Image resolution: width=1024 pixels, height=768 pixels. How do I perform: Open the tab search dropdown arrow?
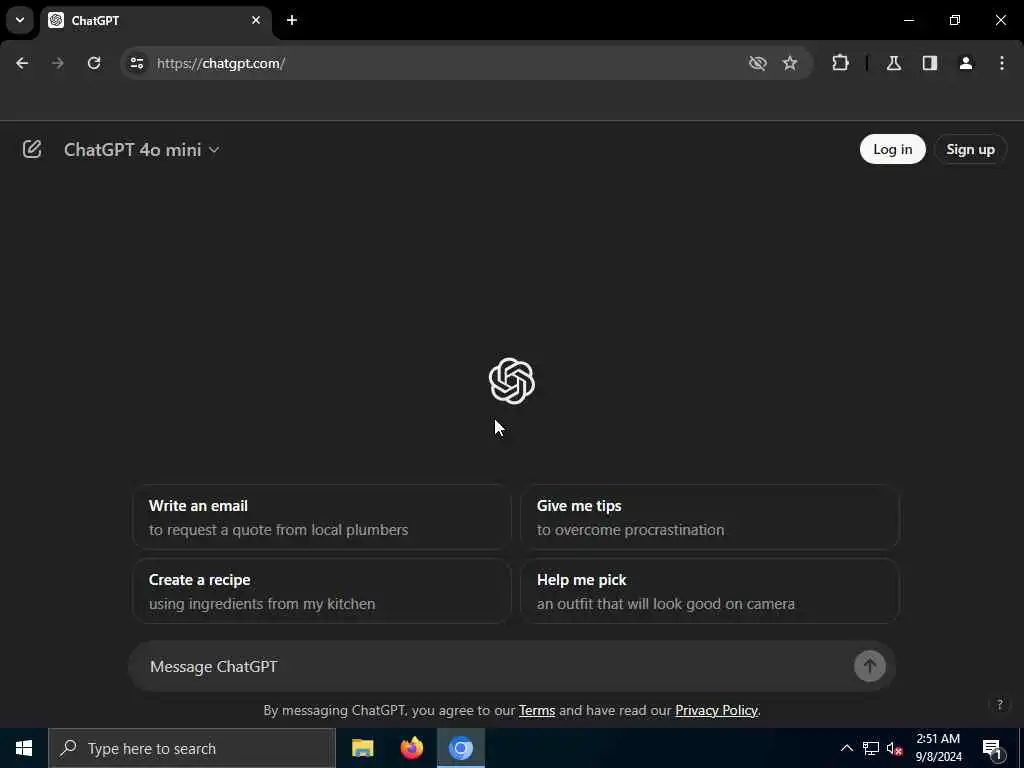tap(20, 20)
